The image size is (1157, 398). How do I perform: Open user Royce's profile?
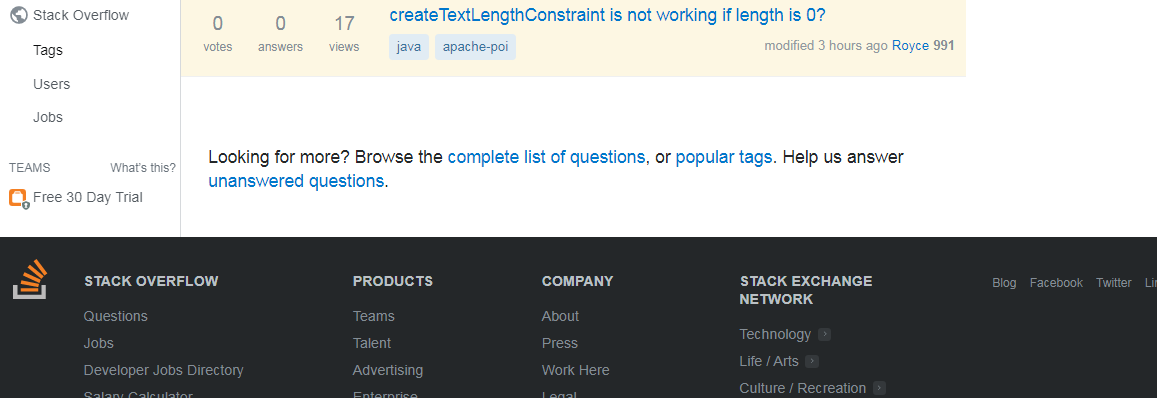tap(911, 45)
